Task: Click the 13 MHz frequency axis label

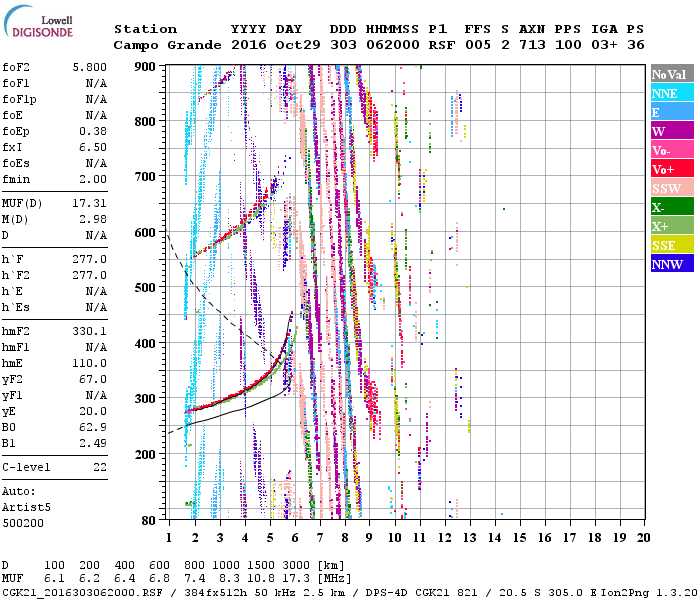Action: pos(470,538)
